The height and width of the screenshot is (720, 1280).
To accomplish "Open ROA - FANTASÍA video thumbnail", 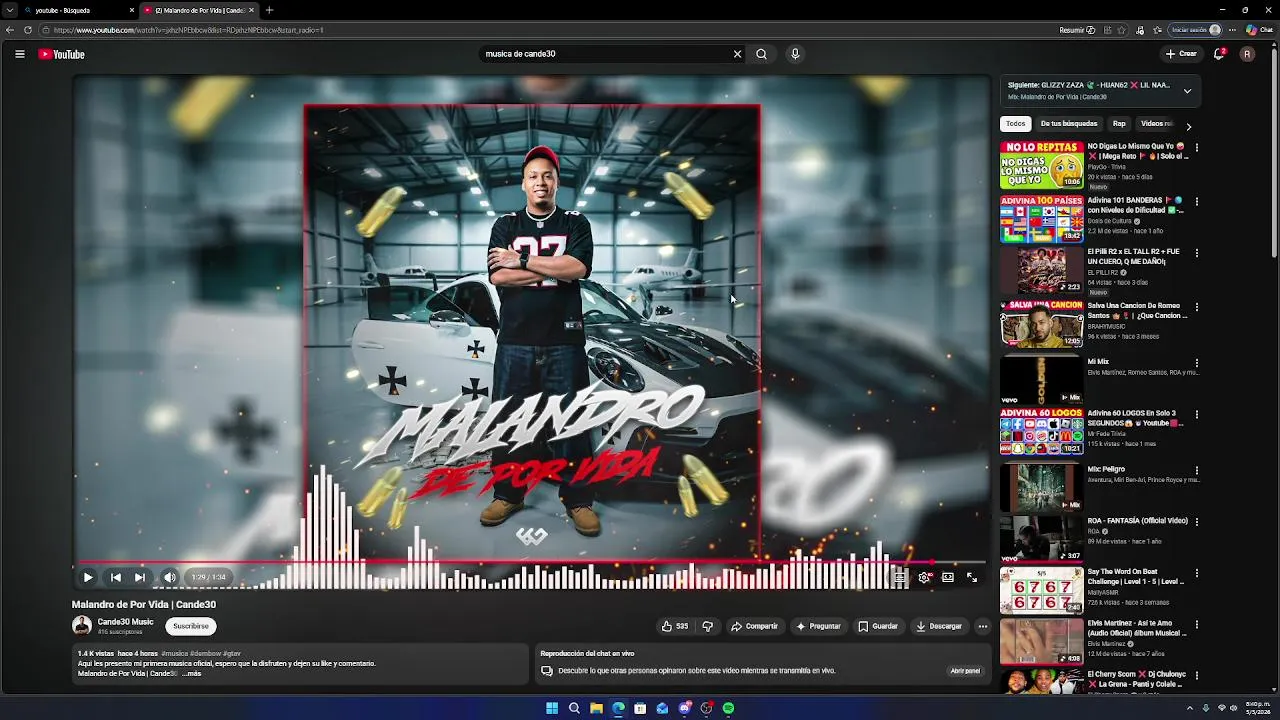I will (x=1041, y=539).
